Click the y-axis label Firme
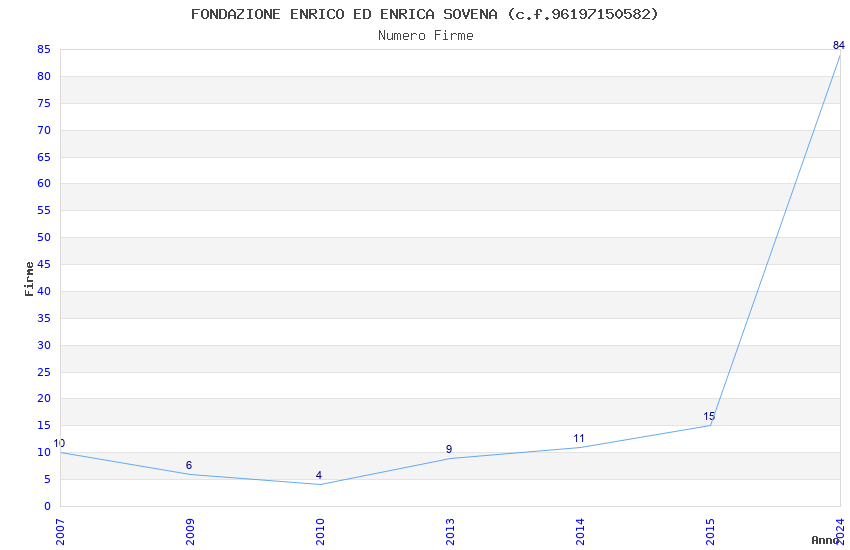 [x=29, y=279]
